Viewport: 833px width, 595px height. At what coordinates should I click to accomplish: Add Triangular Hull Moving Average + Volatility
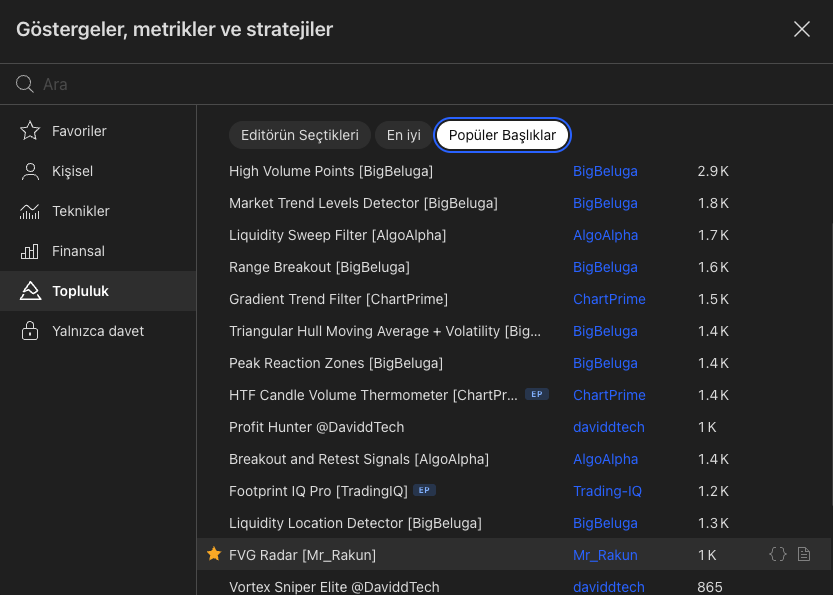pos(385,331)
